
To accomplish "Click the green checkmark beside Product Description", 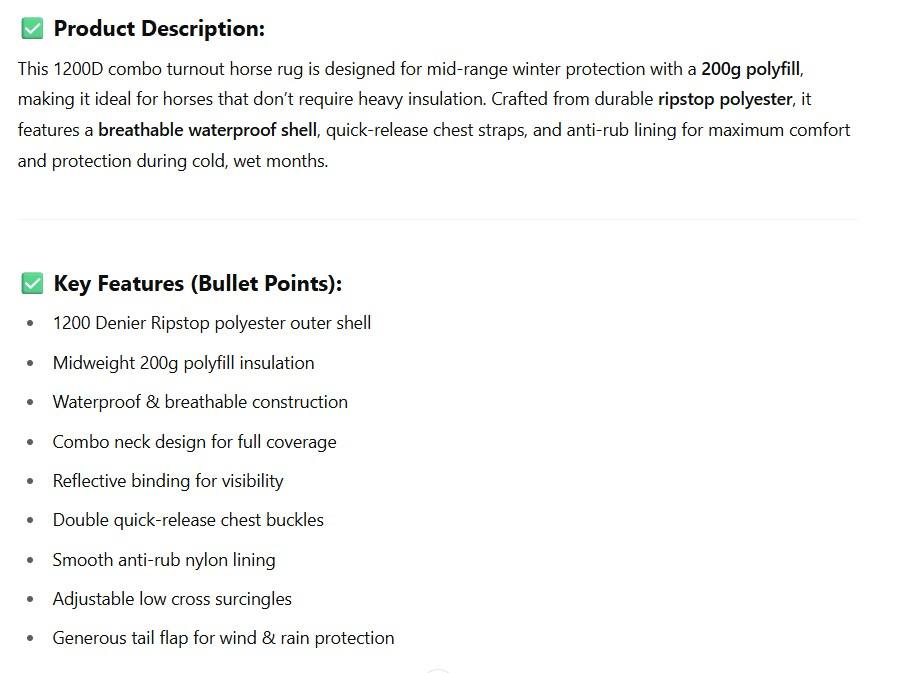I will tap(32, 29).
